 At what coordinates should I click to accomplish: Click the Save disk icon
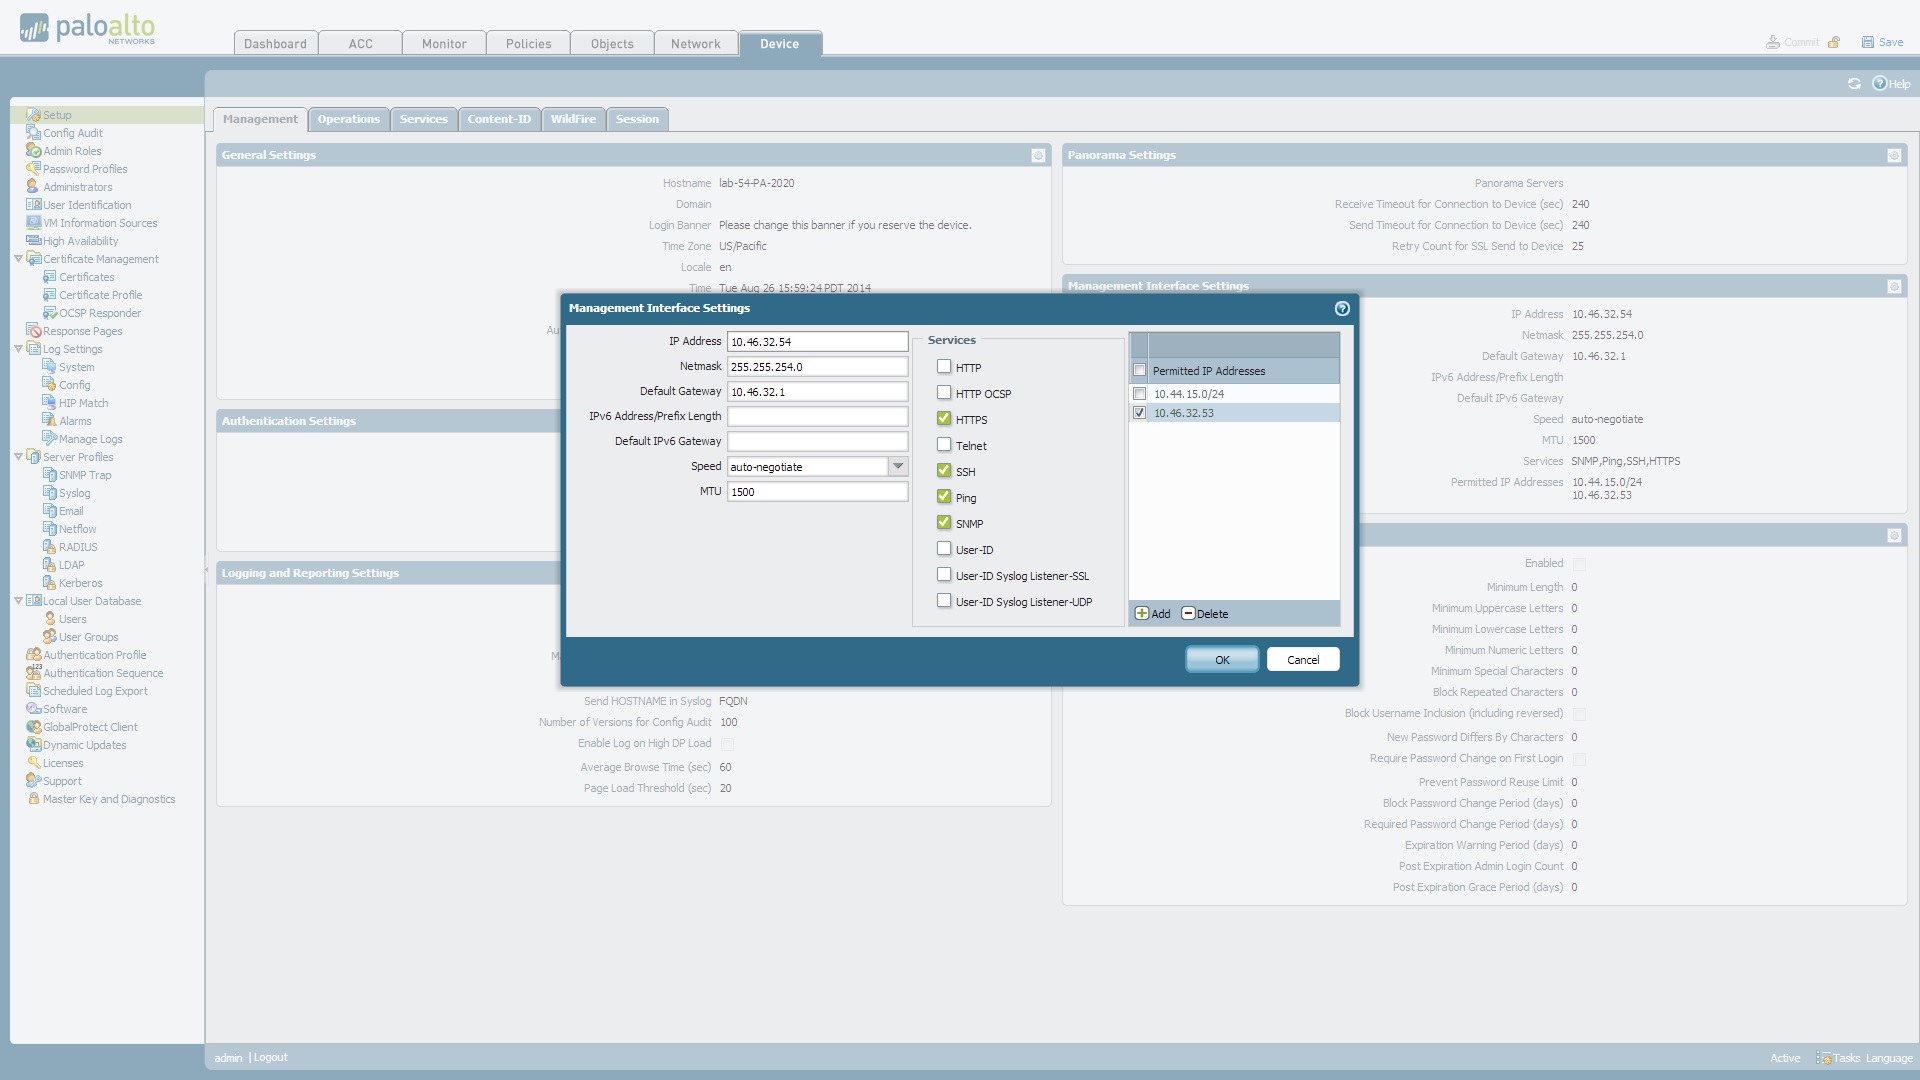[1867, 42]
